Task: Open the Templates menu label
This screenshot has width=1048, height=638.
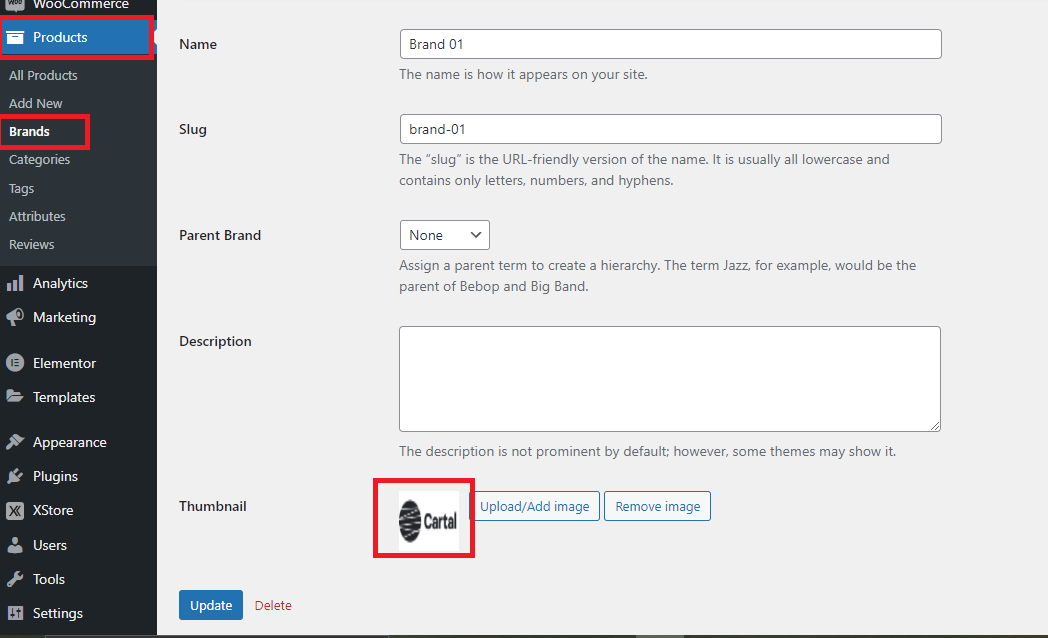Action: click(64, 397)
